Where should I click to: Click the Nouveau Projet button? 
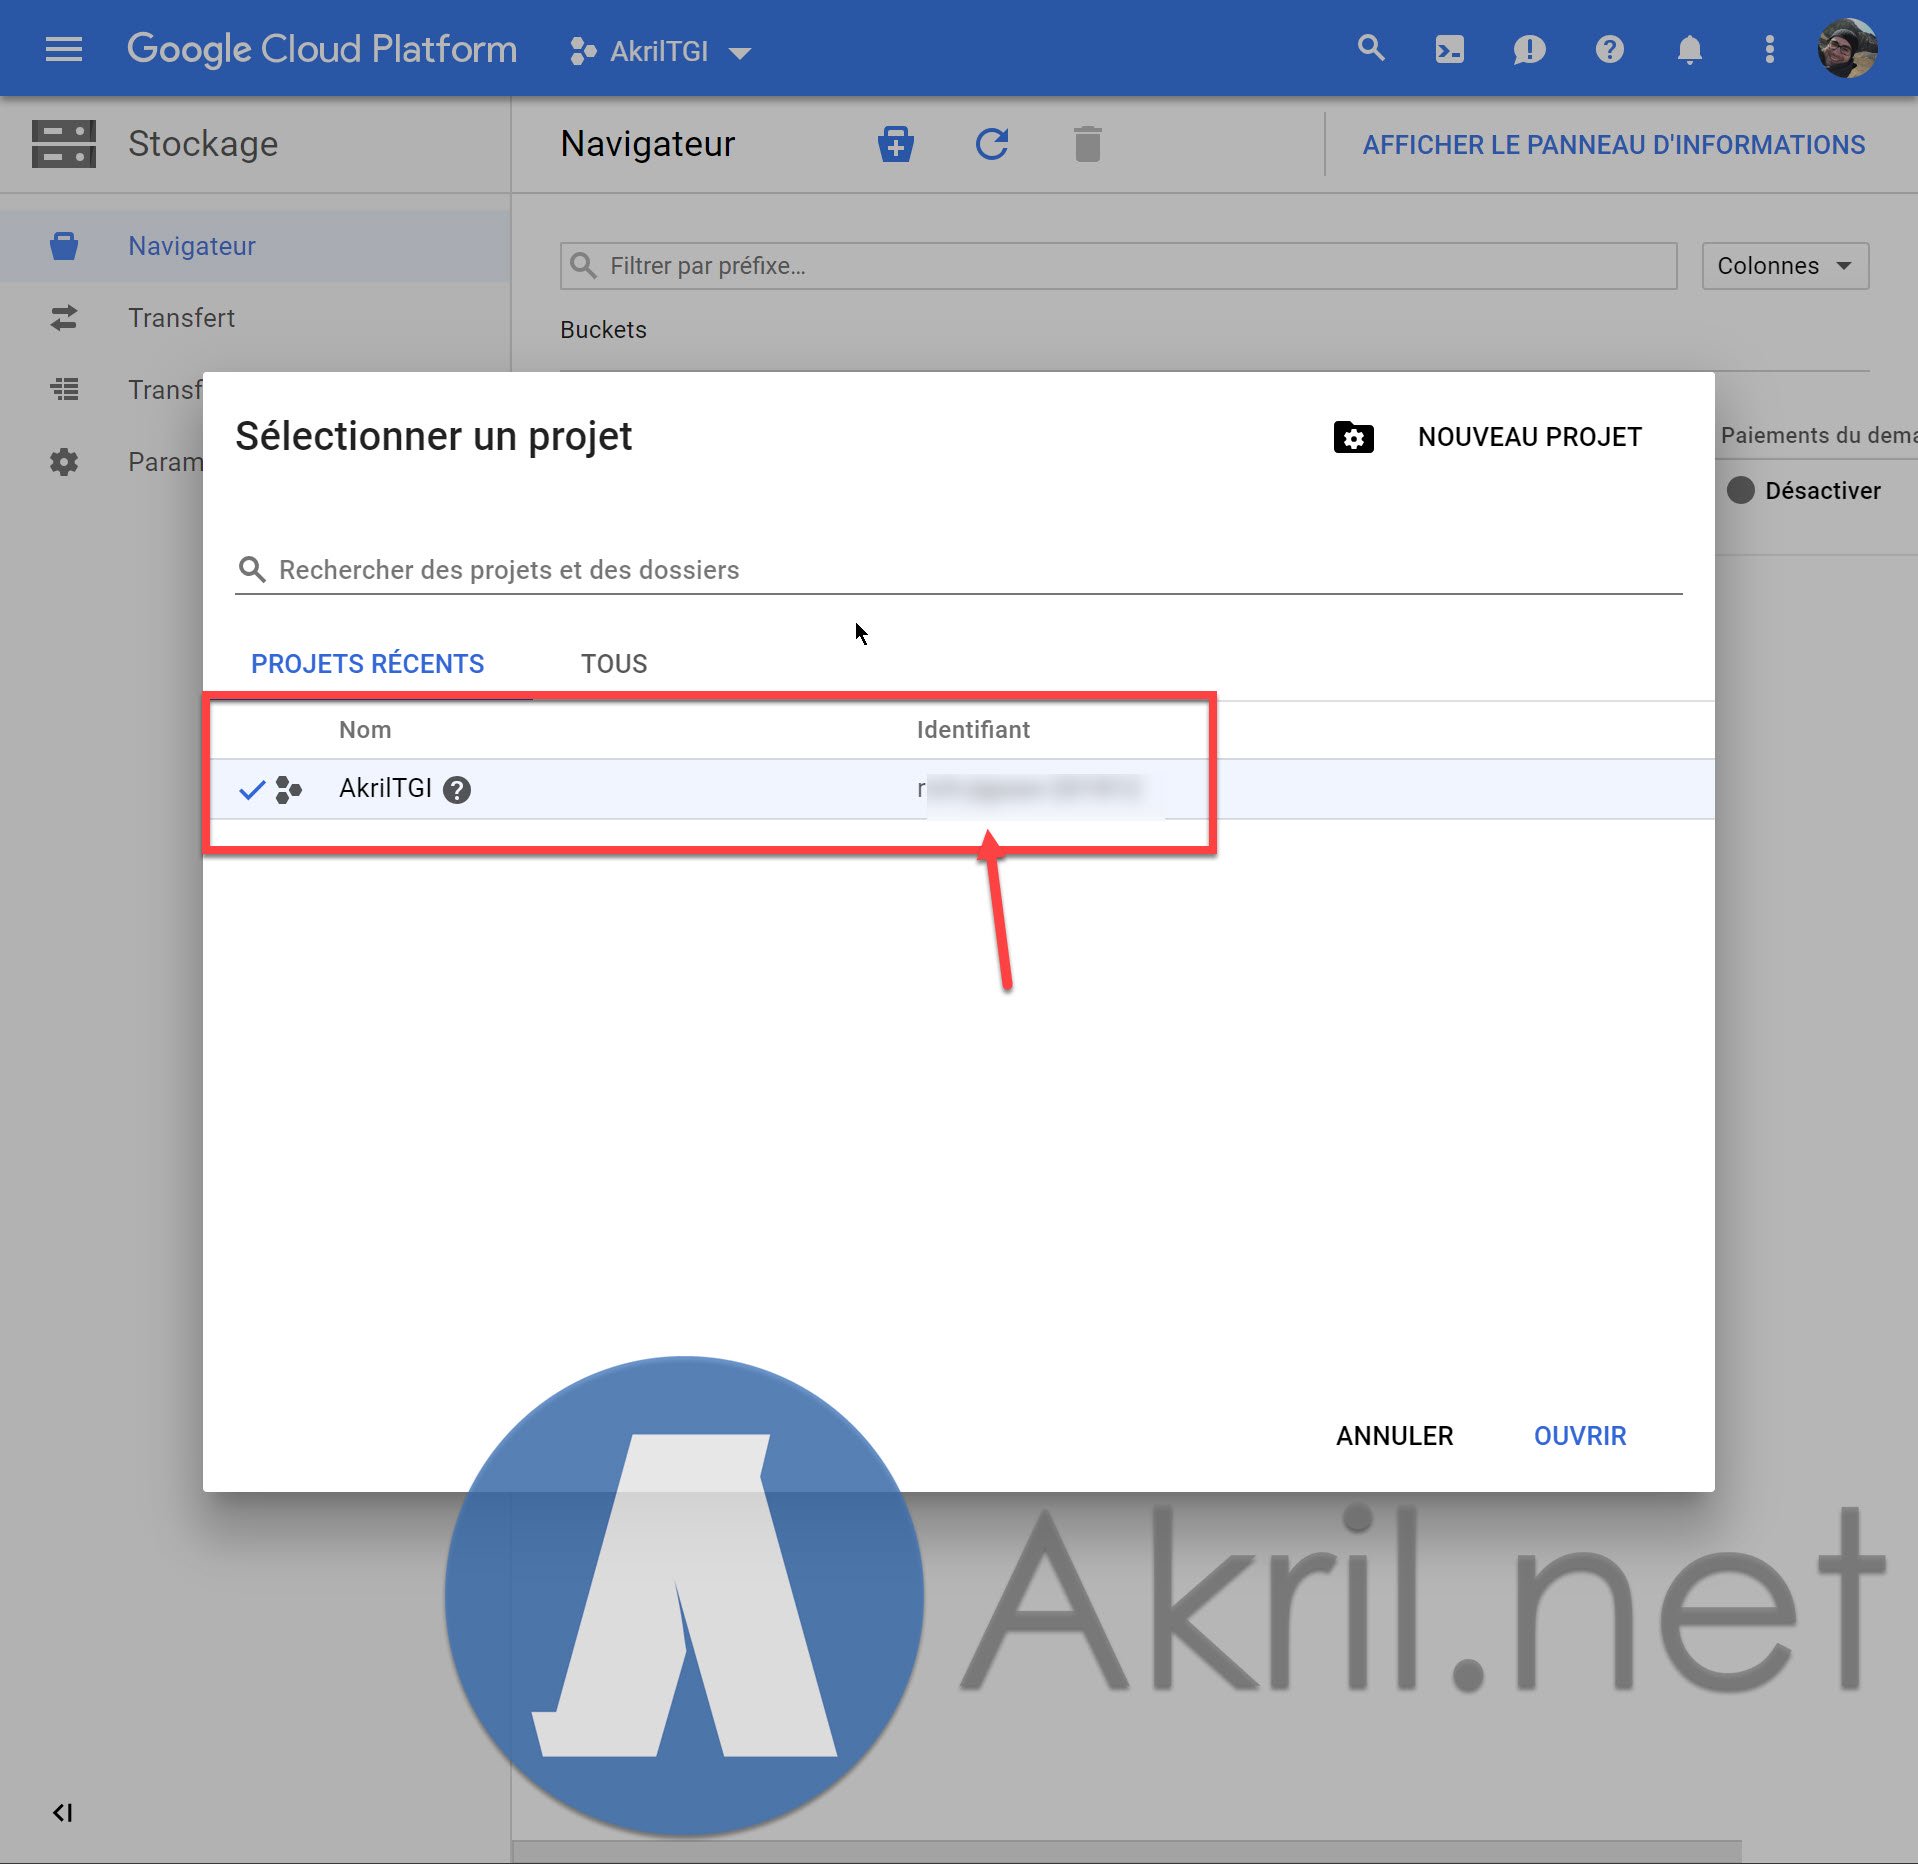click(x=1530, y=437)
